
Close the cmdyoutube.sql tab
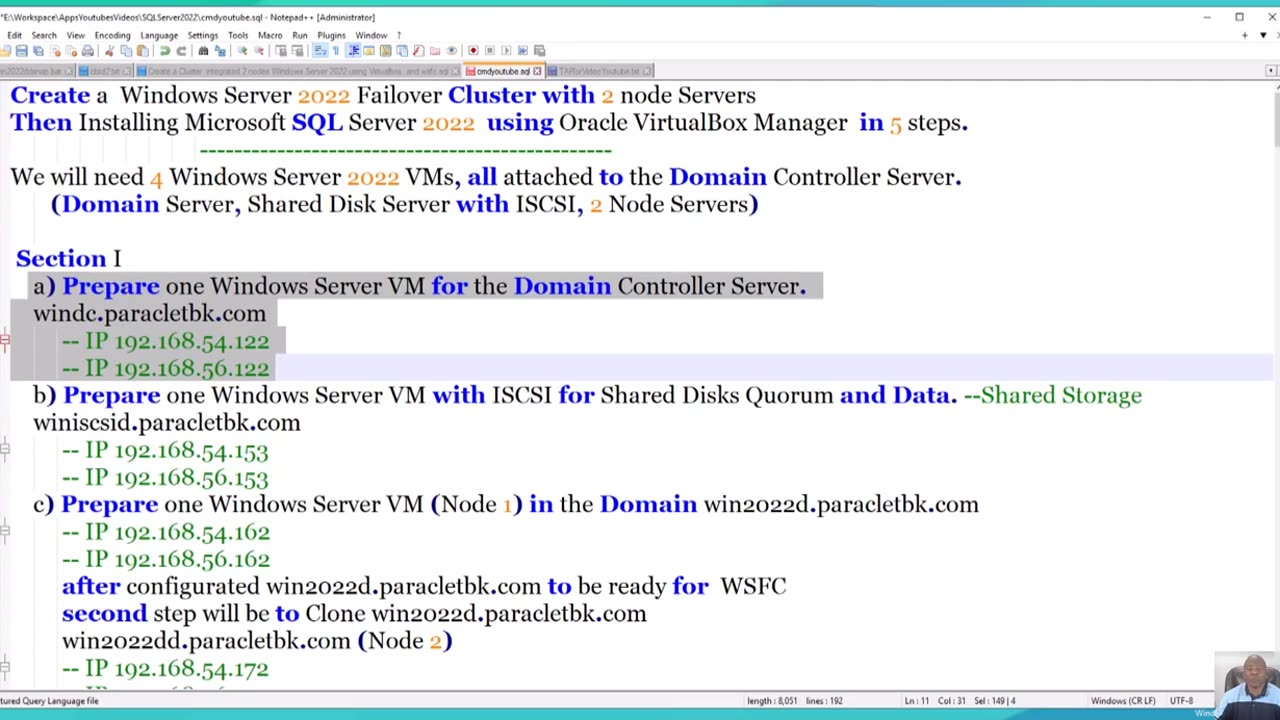click(x=537, y=71)
